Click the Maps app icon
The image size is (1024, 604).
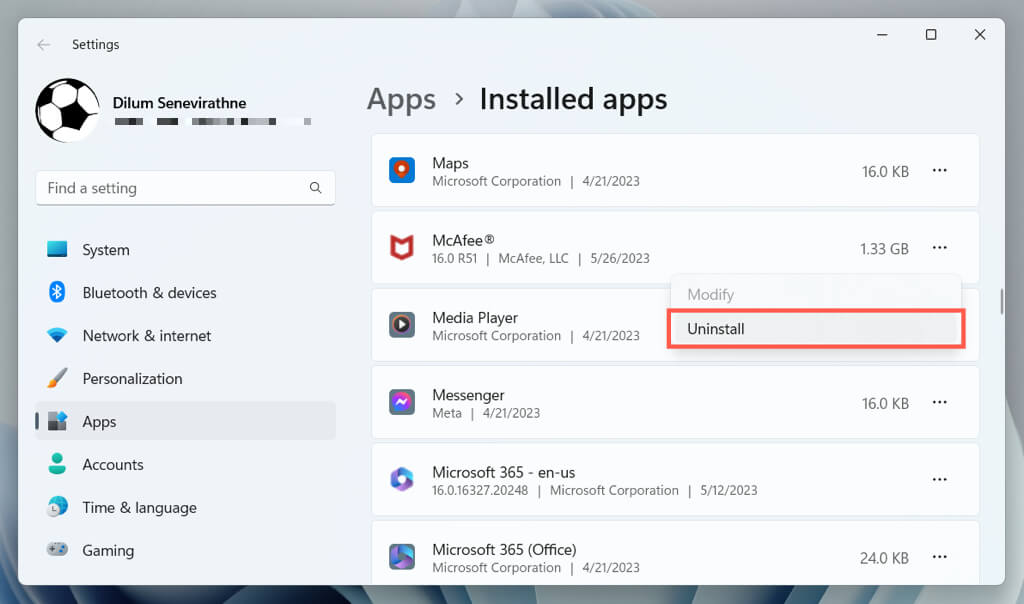[402, 170]
